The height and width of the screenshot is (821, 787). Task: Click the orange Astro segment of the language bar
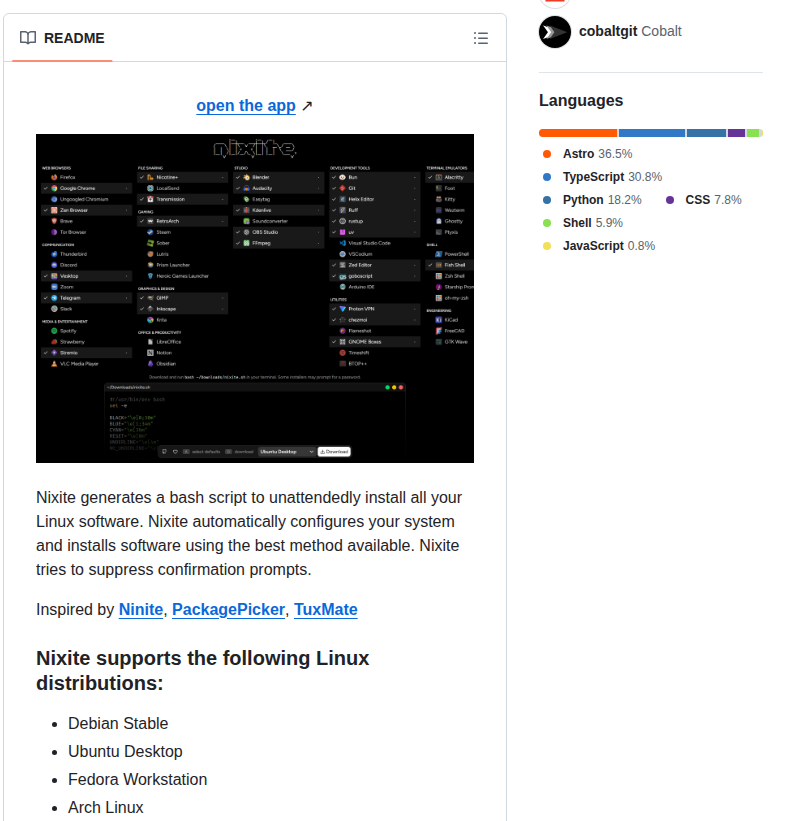578,133
